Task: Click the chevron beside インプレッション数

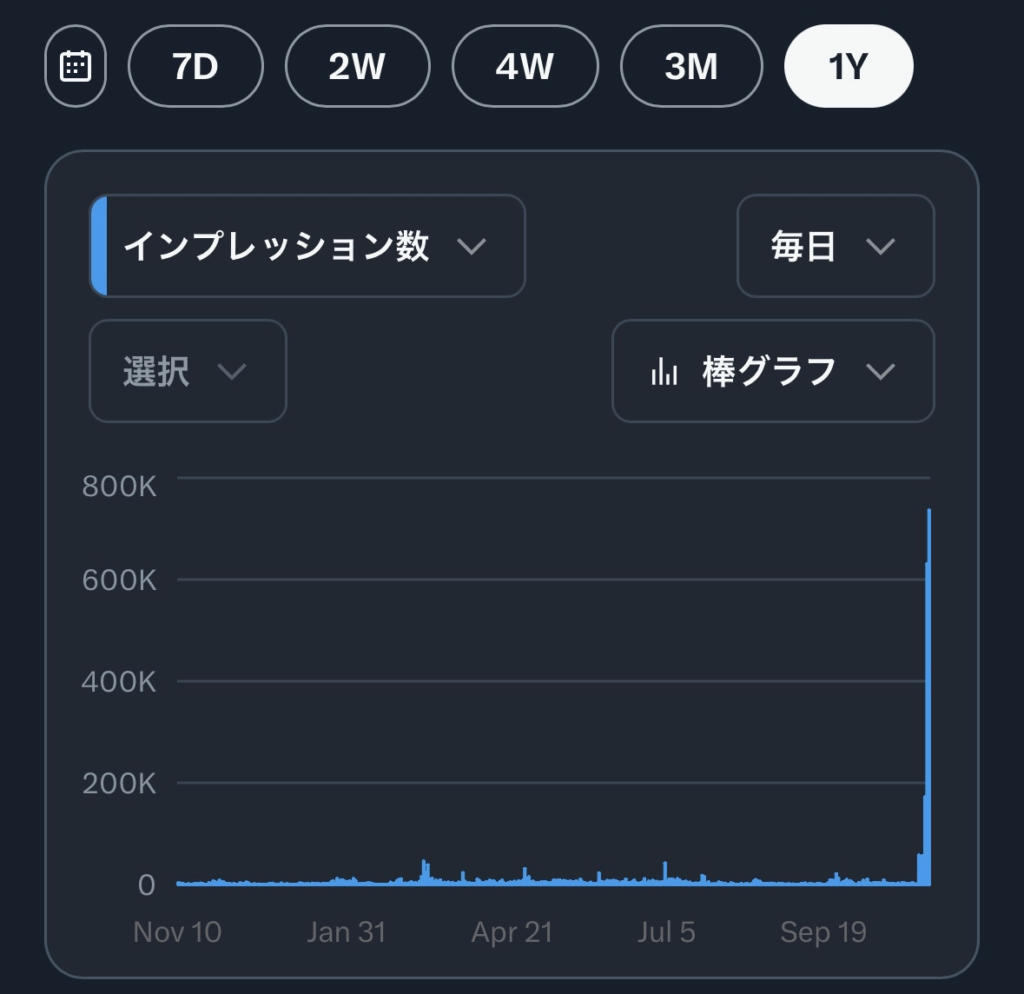Action: 471,246
